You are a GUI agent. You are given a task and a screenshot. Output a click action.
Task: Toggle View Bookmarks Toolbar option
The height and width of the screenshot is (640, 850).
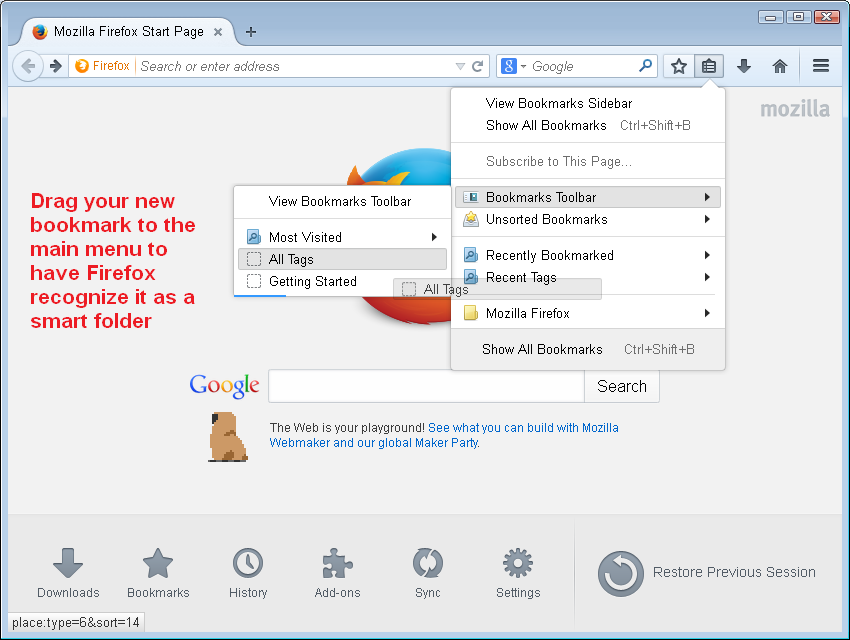[340, 201]
